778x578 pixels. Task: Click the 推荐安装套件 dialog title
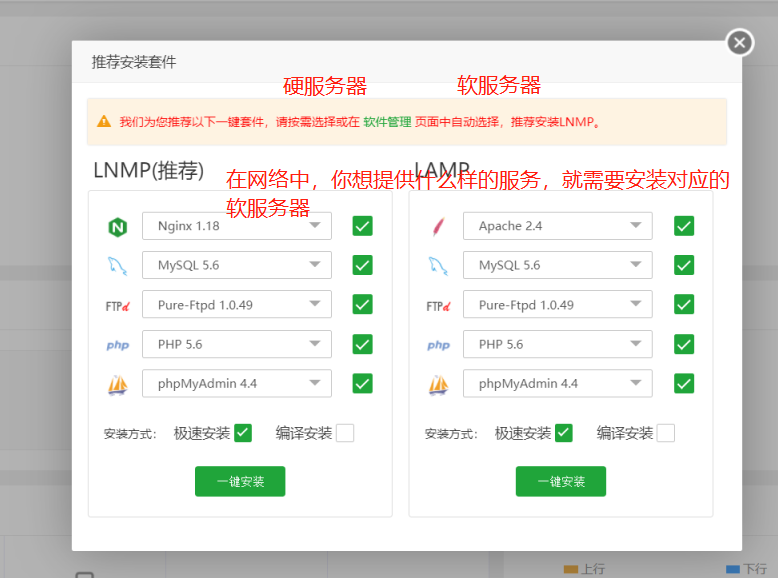(134, 62)
